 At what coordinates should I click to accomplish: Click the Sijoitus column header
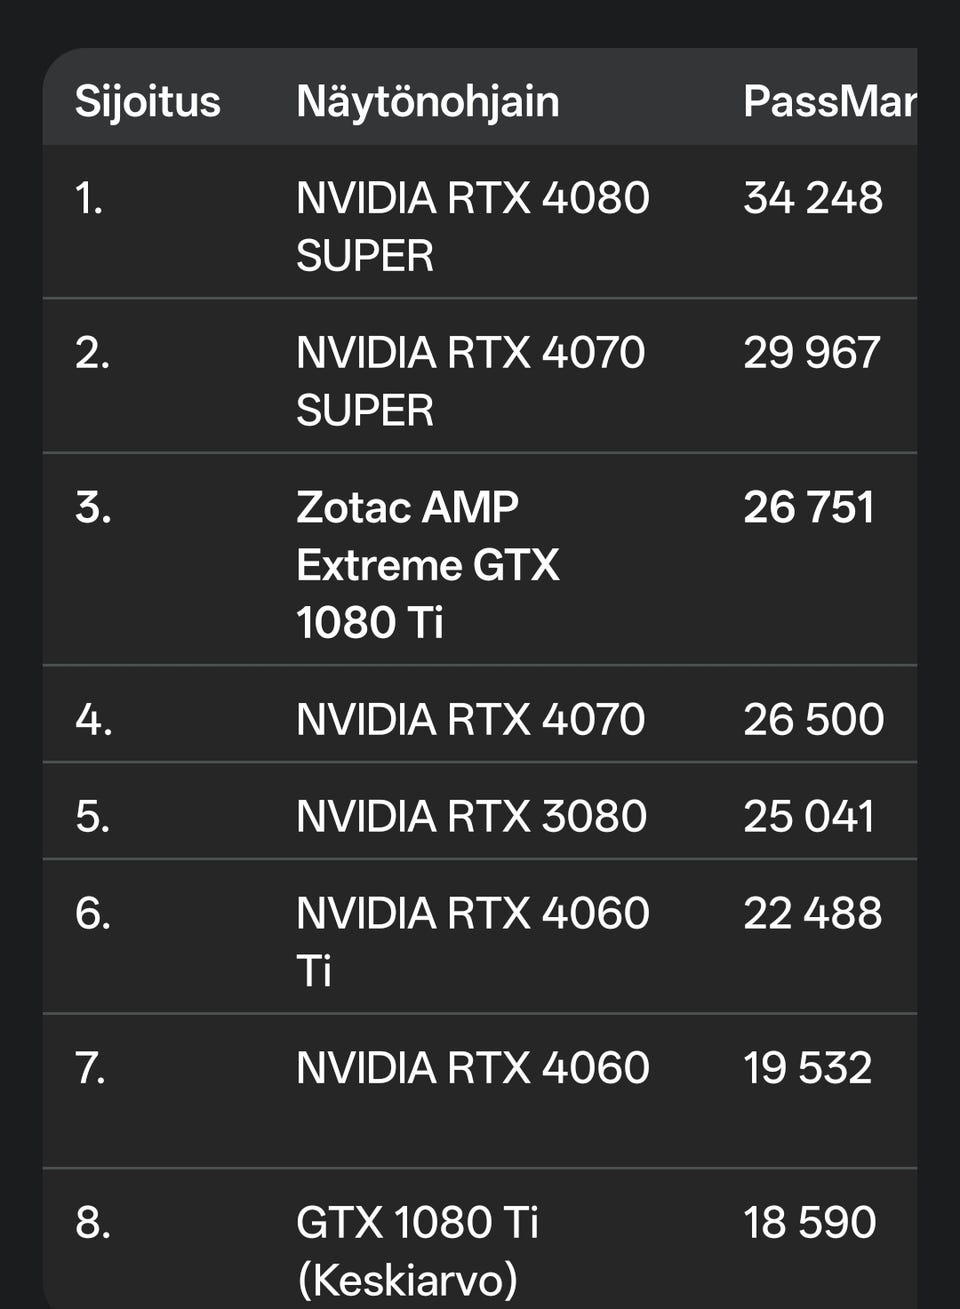click(x=147, y=102)
